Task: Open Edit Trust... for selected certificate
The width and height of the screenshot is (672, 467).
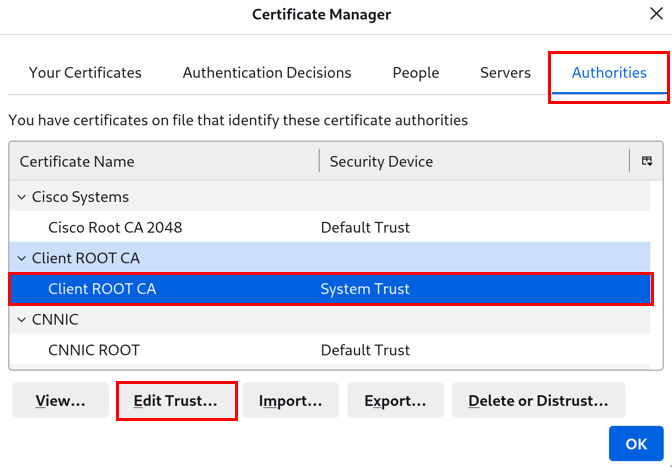Action: pyautogui.click(x=176, y=401)
